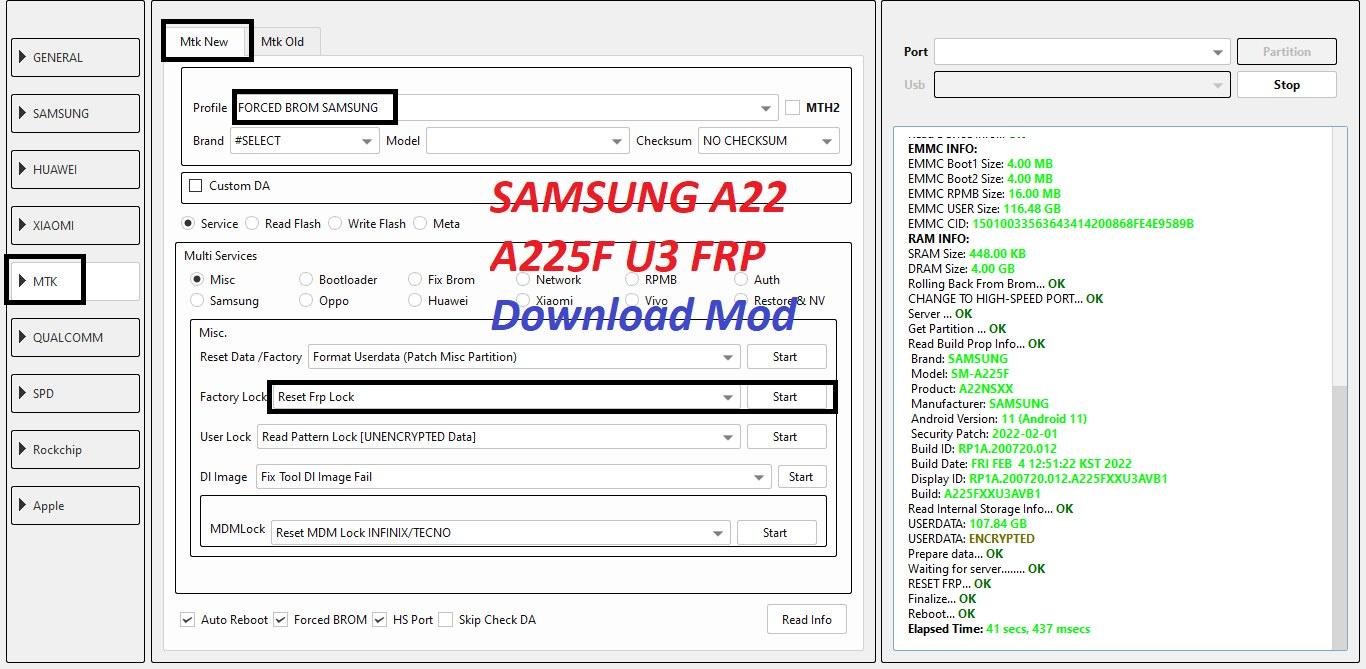Open the Usb dropdown
Image resolution: width=1366 pixels, height=669 pixels.
1082,85
